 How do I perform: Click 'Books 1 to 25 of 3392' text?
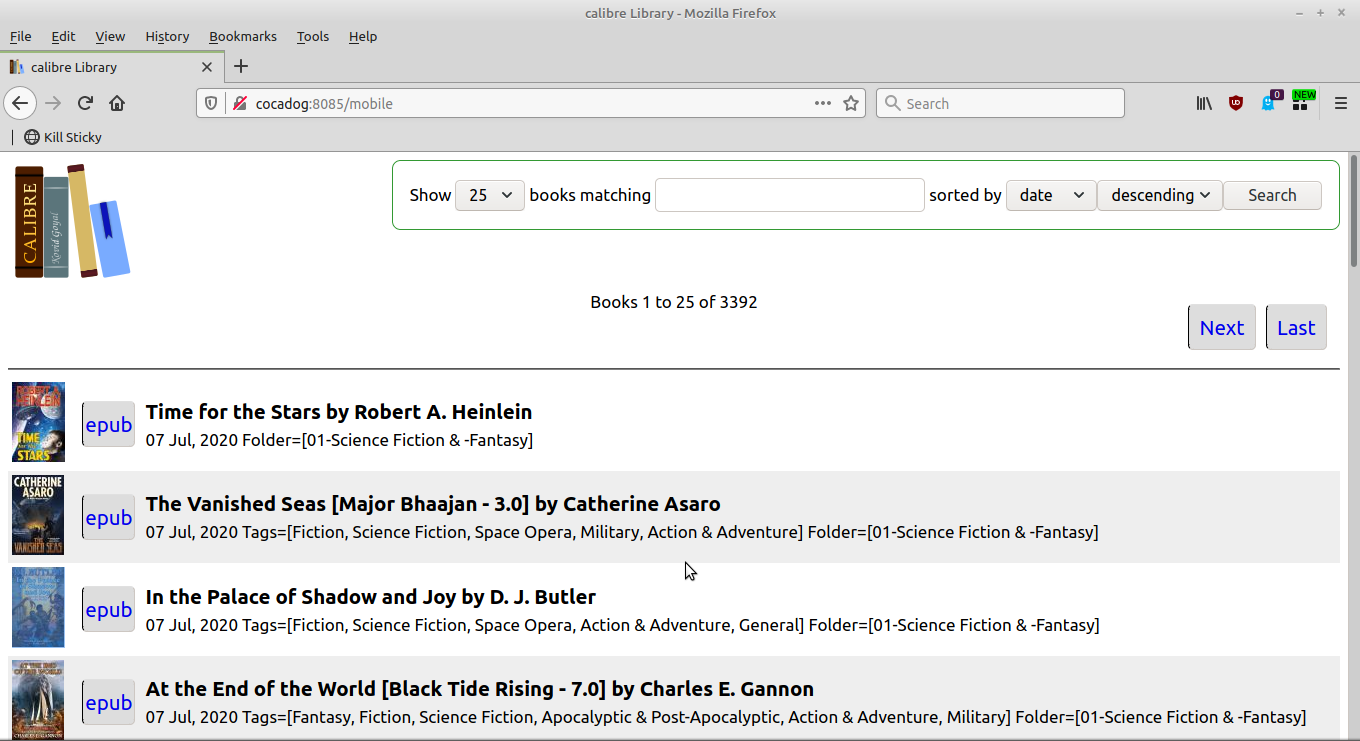click(x=674, y=302)
